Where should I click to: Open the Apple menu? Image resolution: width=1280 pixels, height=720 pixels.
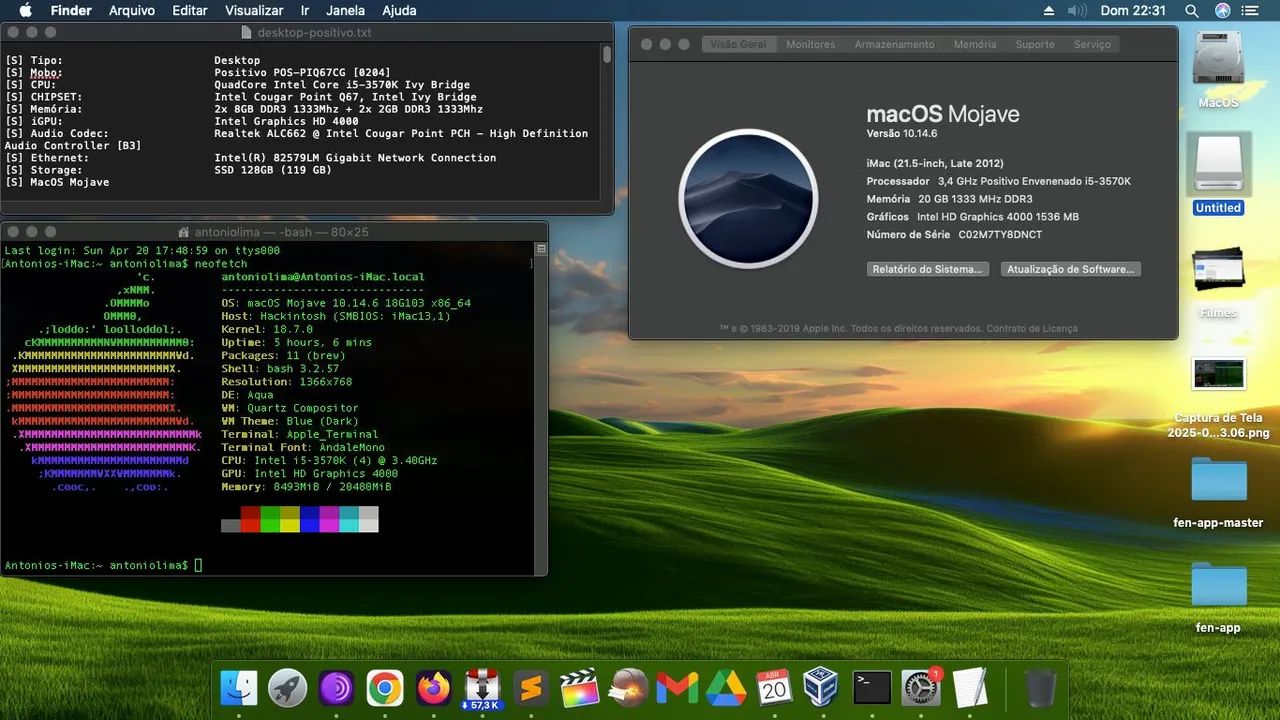25,11
